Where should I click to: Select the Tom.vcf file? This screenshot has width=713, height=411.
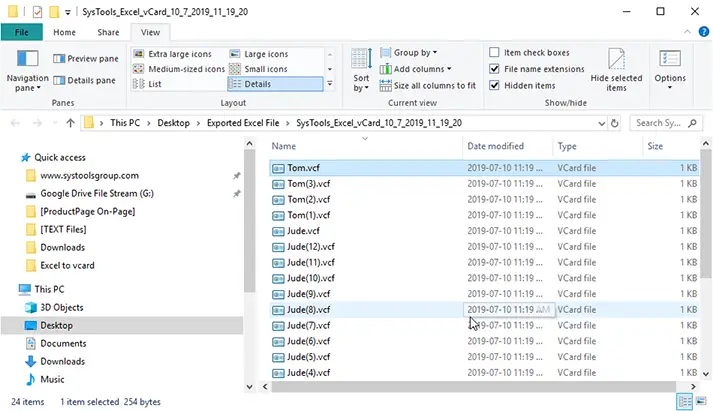coord(484,168)
